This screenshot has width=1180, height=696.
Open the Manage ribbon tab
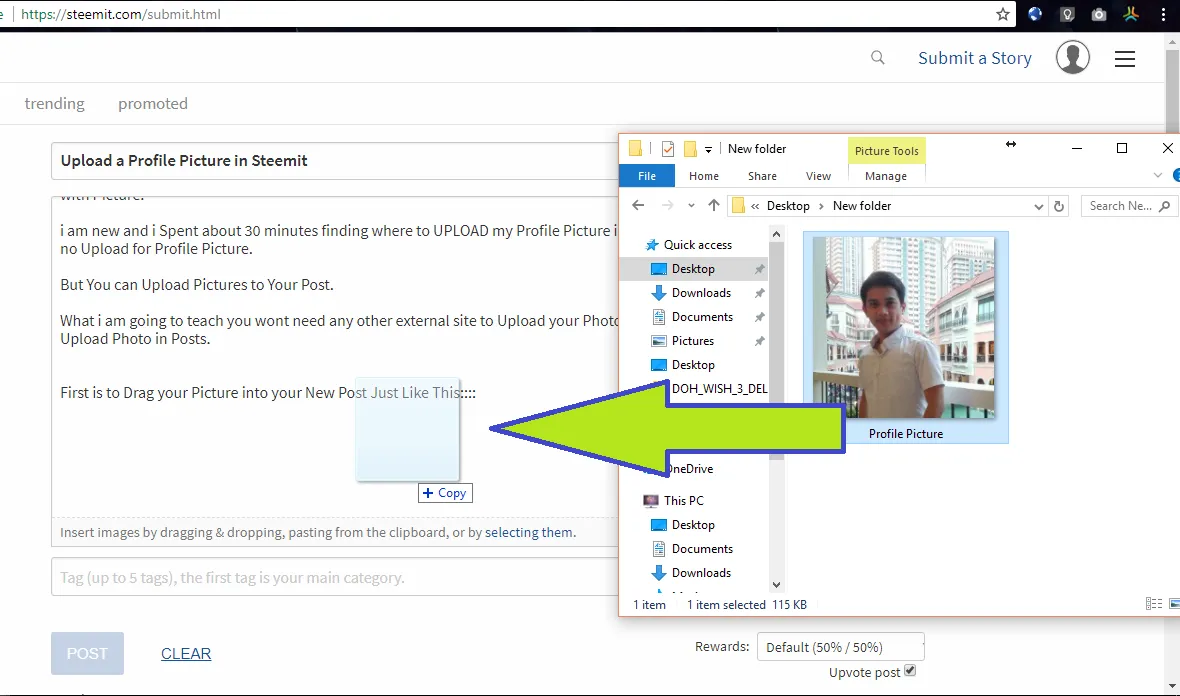886,176
